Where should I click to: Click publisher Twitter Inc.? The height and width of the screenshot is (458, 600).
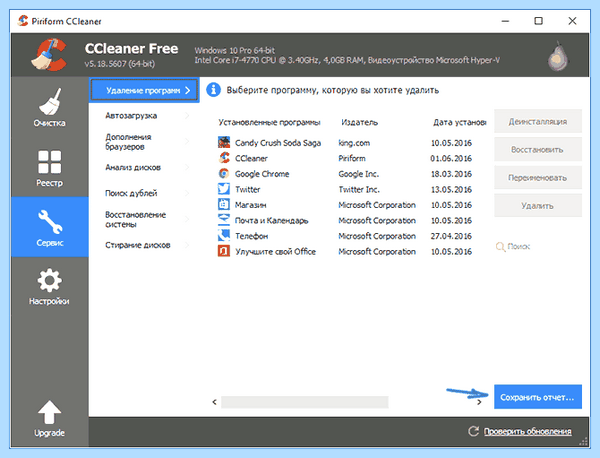tap(359, 189)
